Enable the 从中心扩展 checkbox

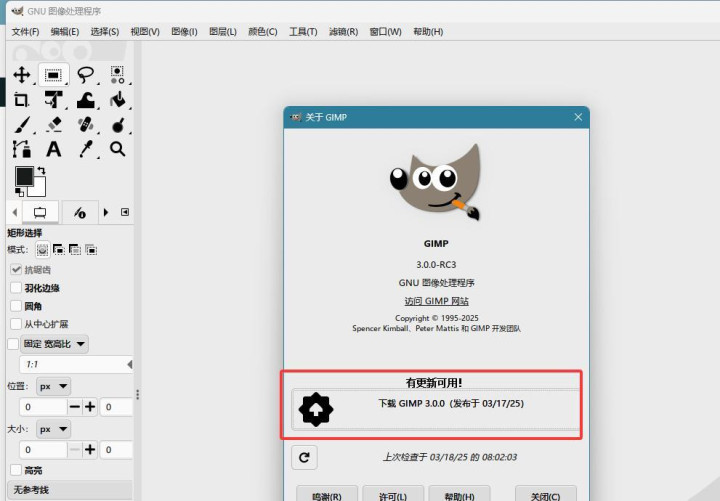click(x=16, y=324)
